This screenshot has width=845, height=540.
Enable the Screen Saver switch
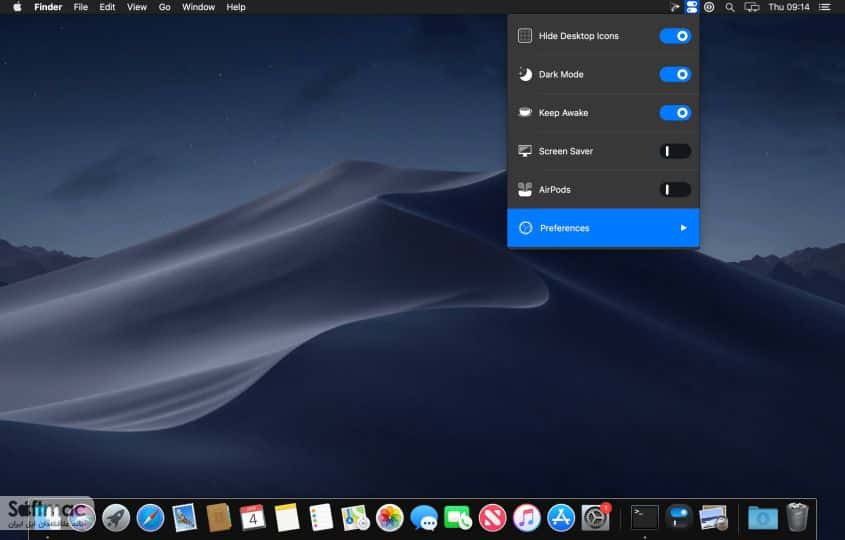pos(675,151)
